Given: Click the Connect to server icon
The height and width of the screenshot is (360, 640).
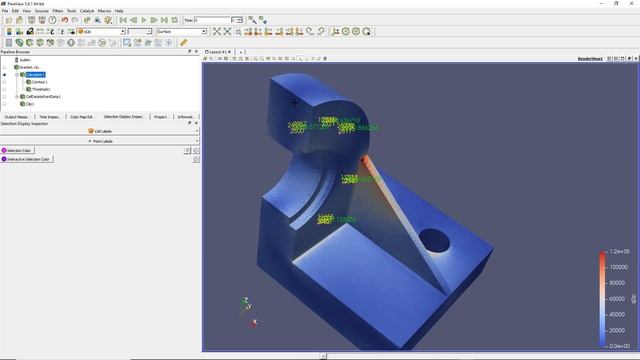Looking at the screenshot, I should 31,20.
